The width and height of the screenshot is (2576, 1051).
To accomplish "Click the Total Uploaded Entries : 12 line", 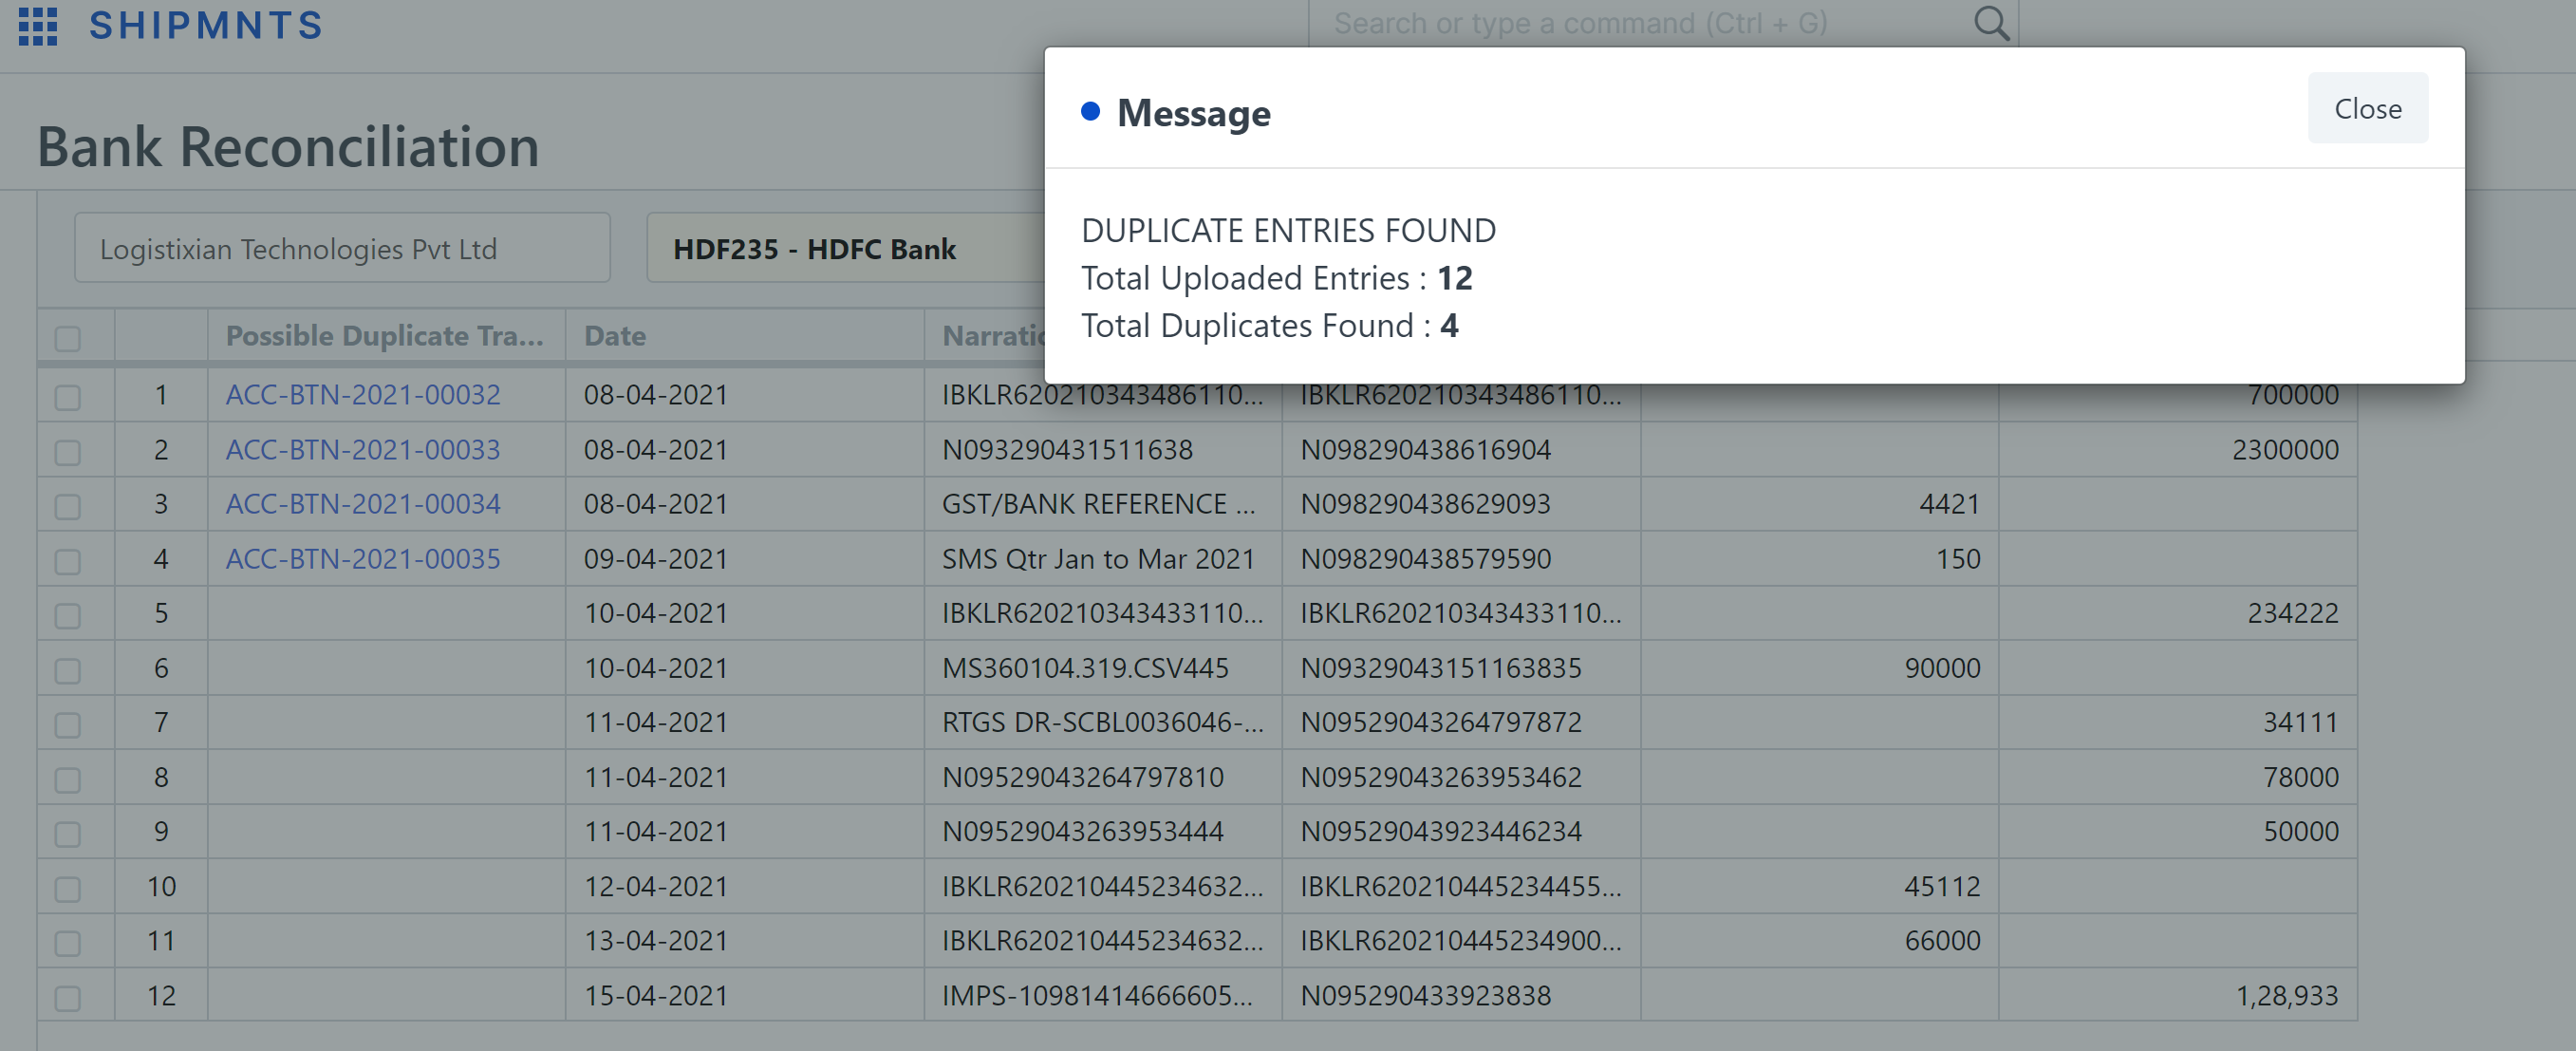I will tap(1277, 277).
